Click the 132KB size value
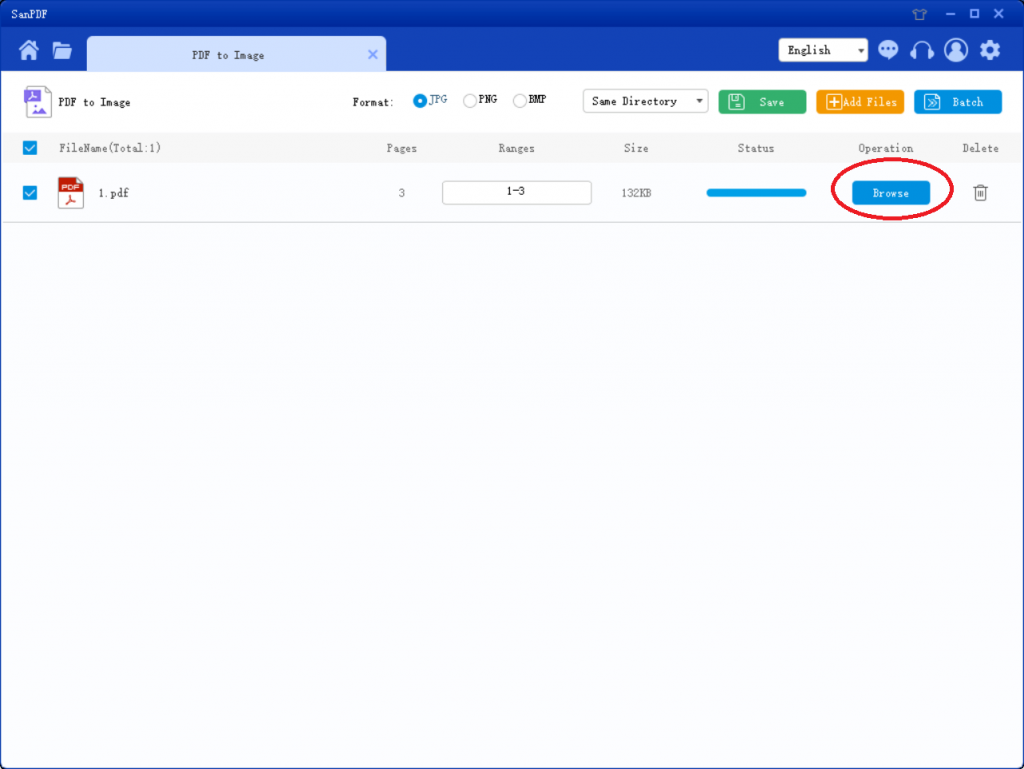Viewport: 1024px width, 769px height. click(x=636, y=193)
